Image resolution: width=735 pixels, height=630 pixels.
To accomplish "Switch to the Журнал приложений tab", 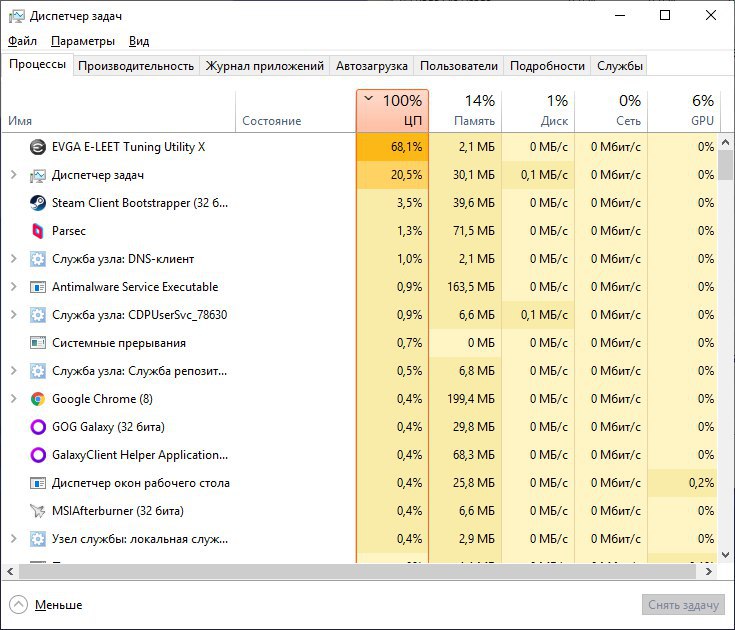I will click(264, 66).
